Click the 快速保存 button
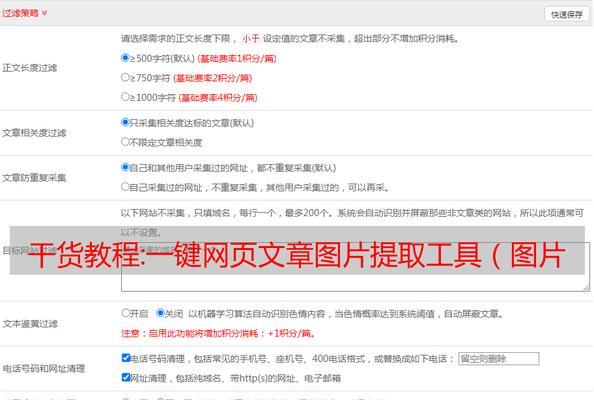This screenshot has width=594, height=400. 567,14
